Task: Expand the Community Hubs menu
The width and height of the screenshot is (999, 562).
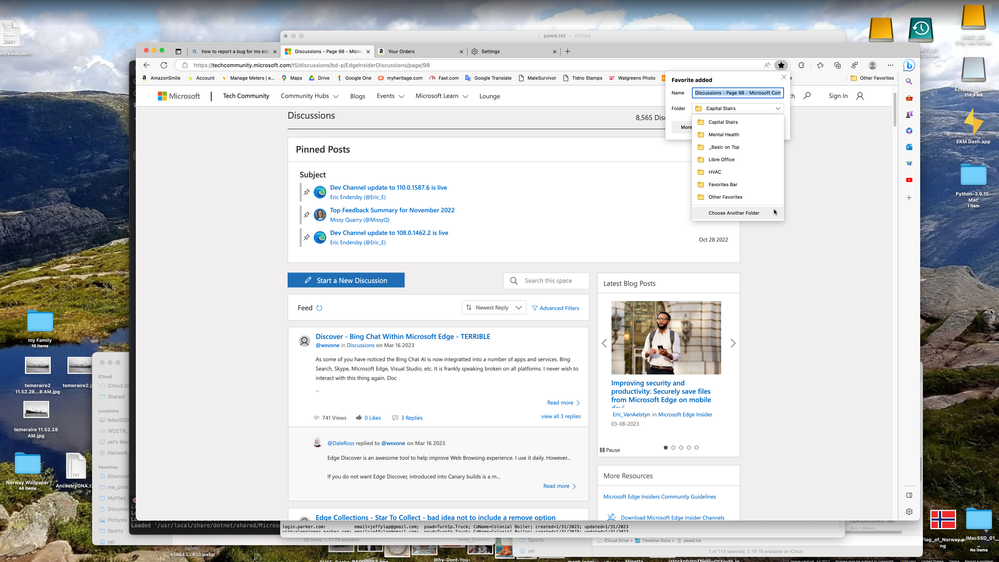Action: [x=309, y=96]
